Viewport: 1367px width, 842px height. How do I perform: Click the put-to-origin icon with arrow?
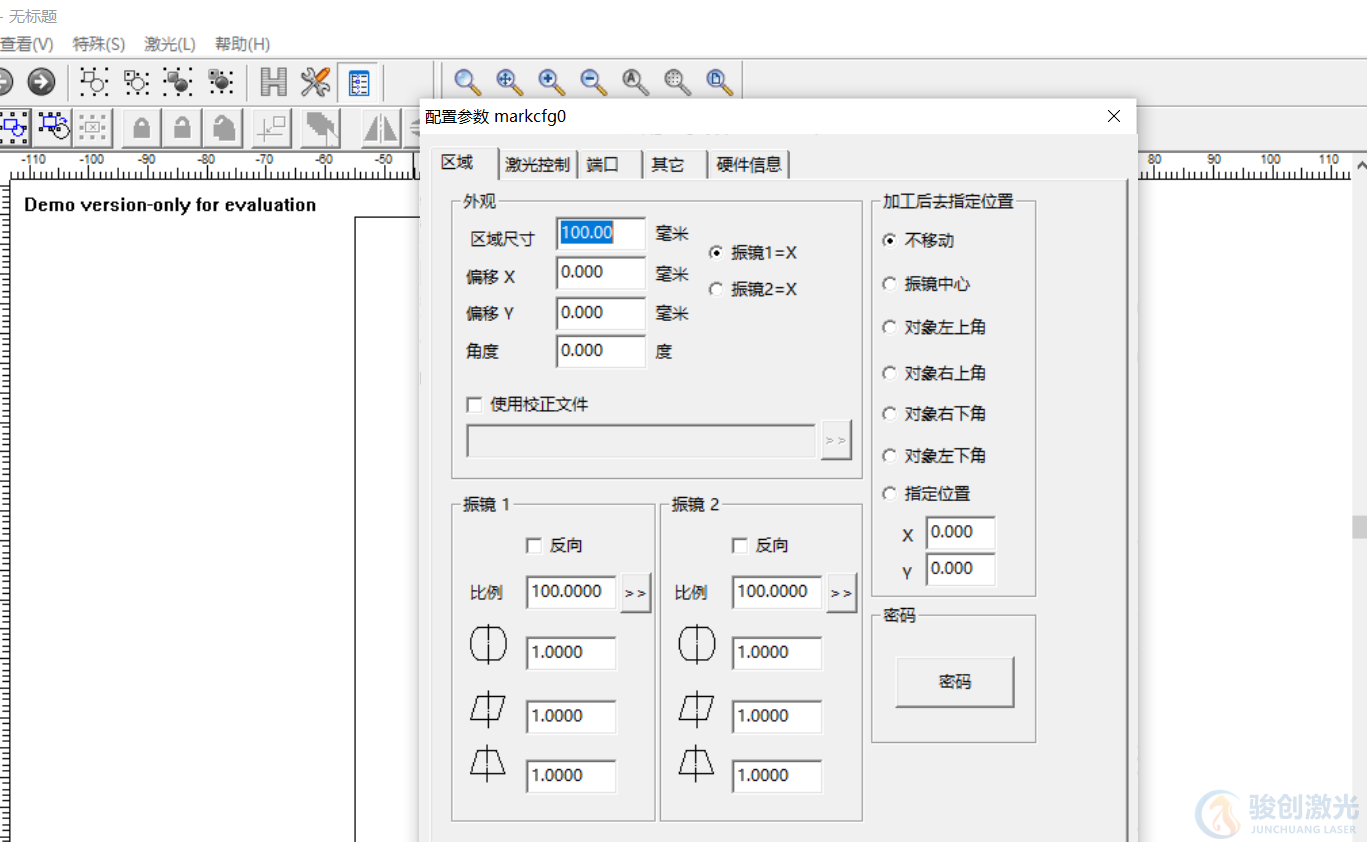pyautogui.click(x=271, y=127)
